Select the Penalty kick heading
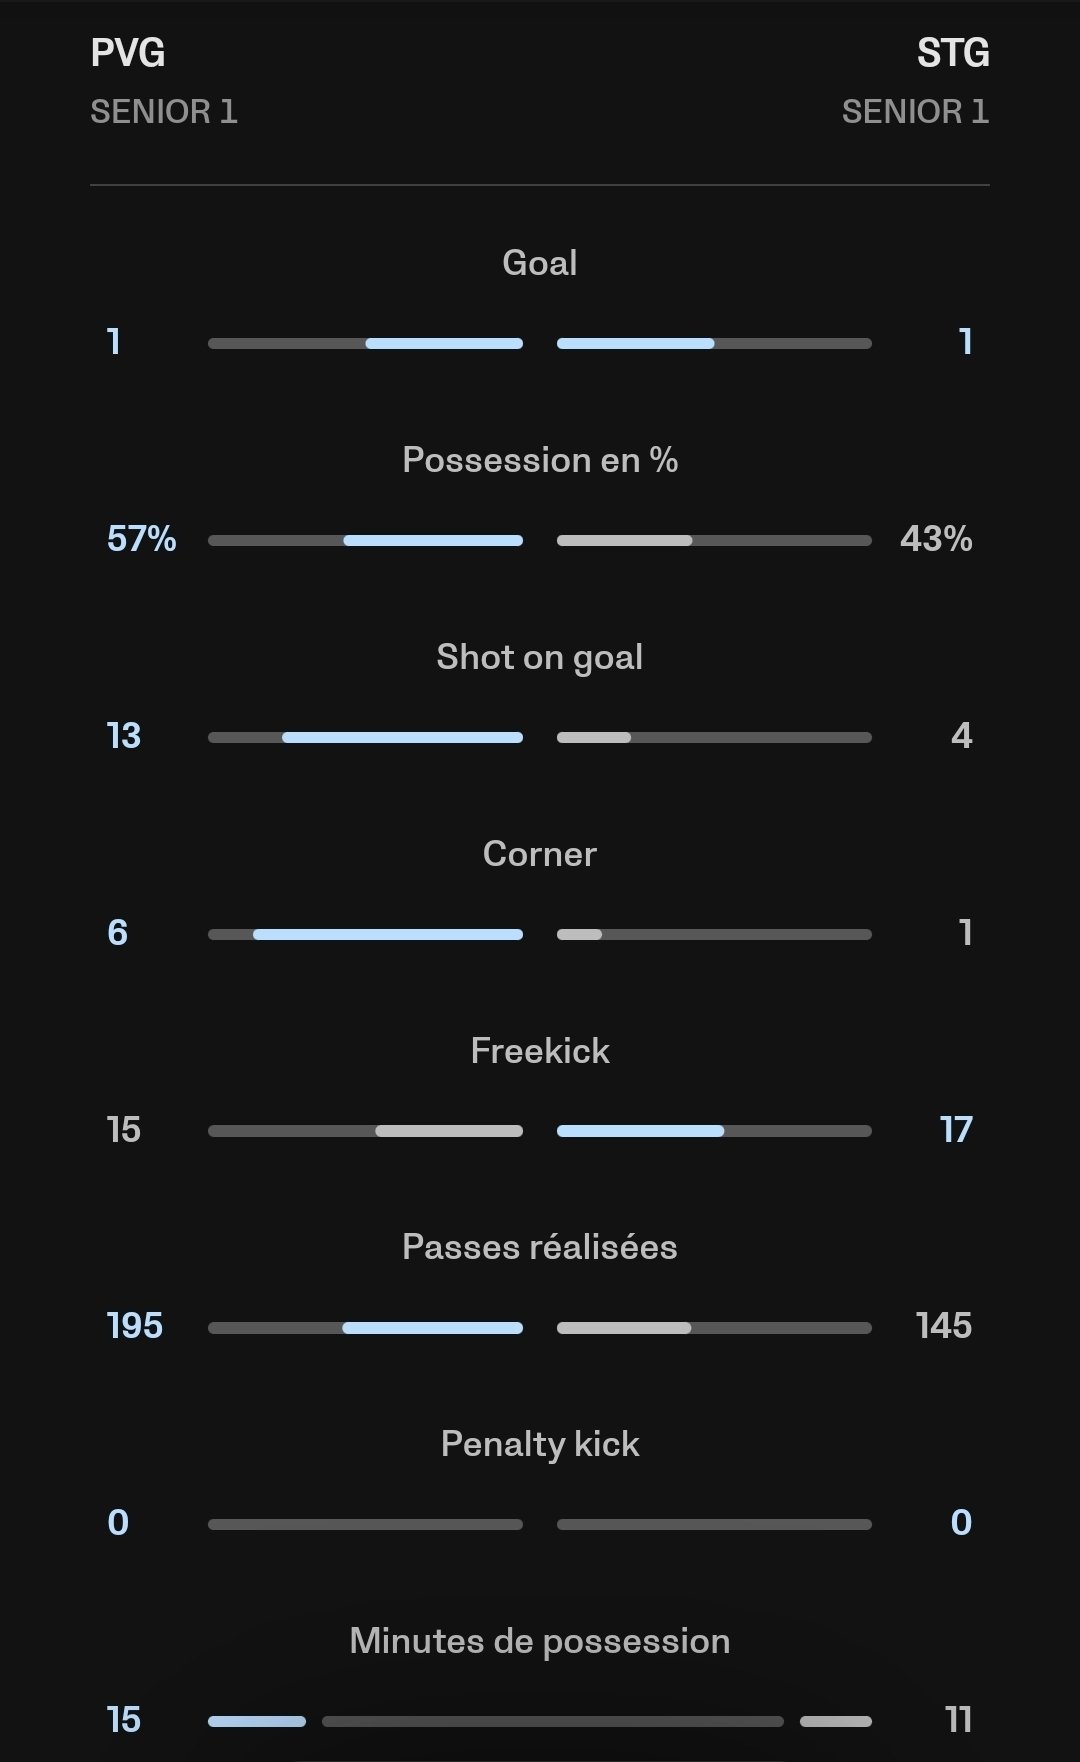The height and width of the screenshot is (1762, 1080). coord(540,1444)
